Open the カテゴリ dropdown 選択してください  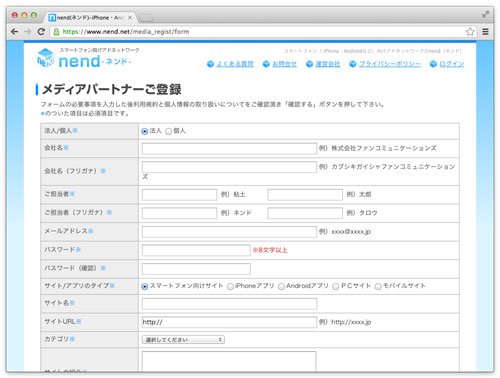183,340
